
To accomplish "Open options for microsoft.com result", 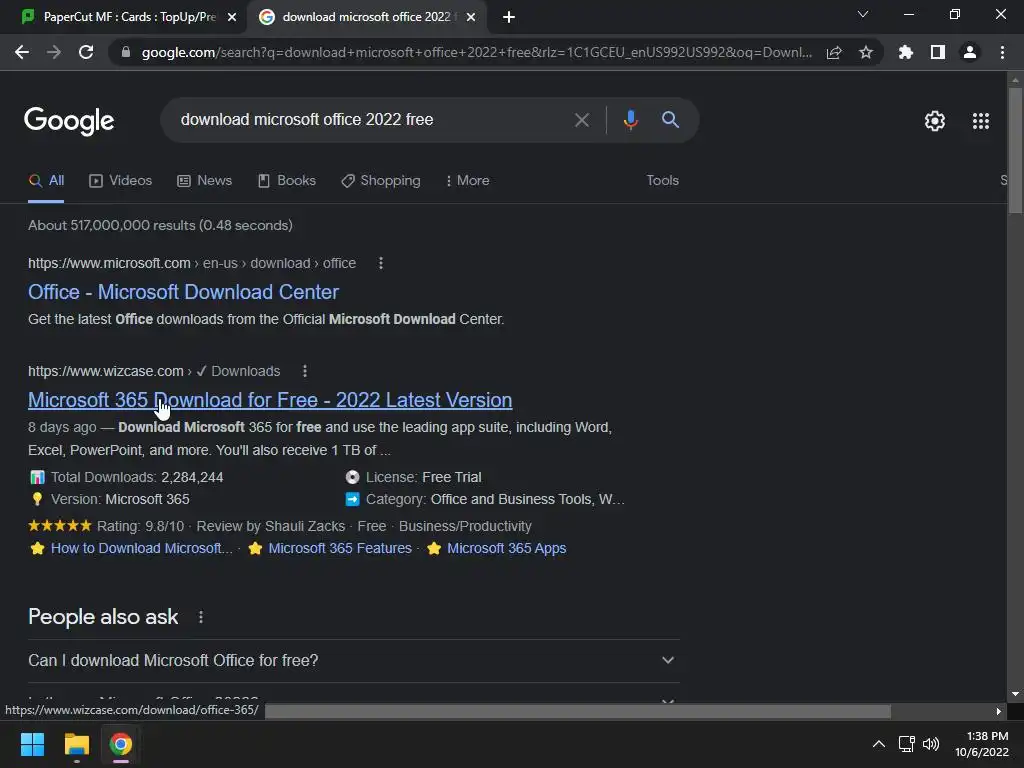I will 381,263.
